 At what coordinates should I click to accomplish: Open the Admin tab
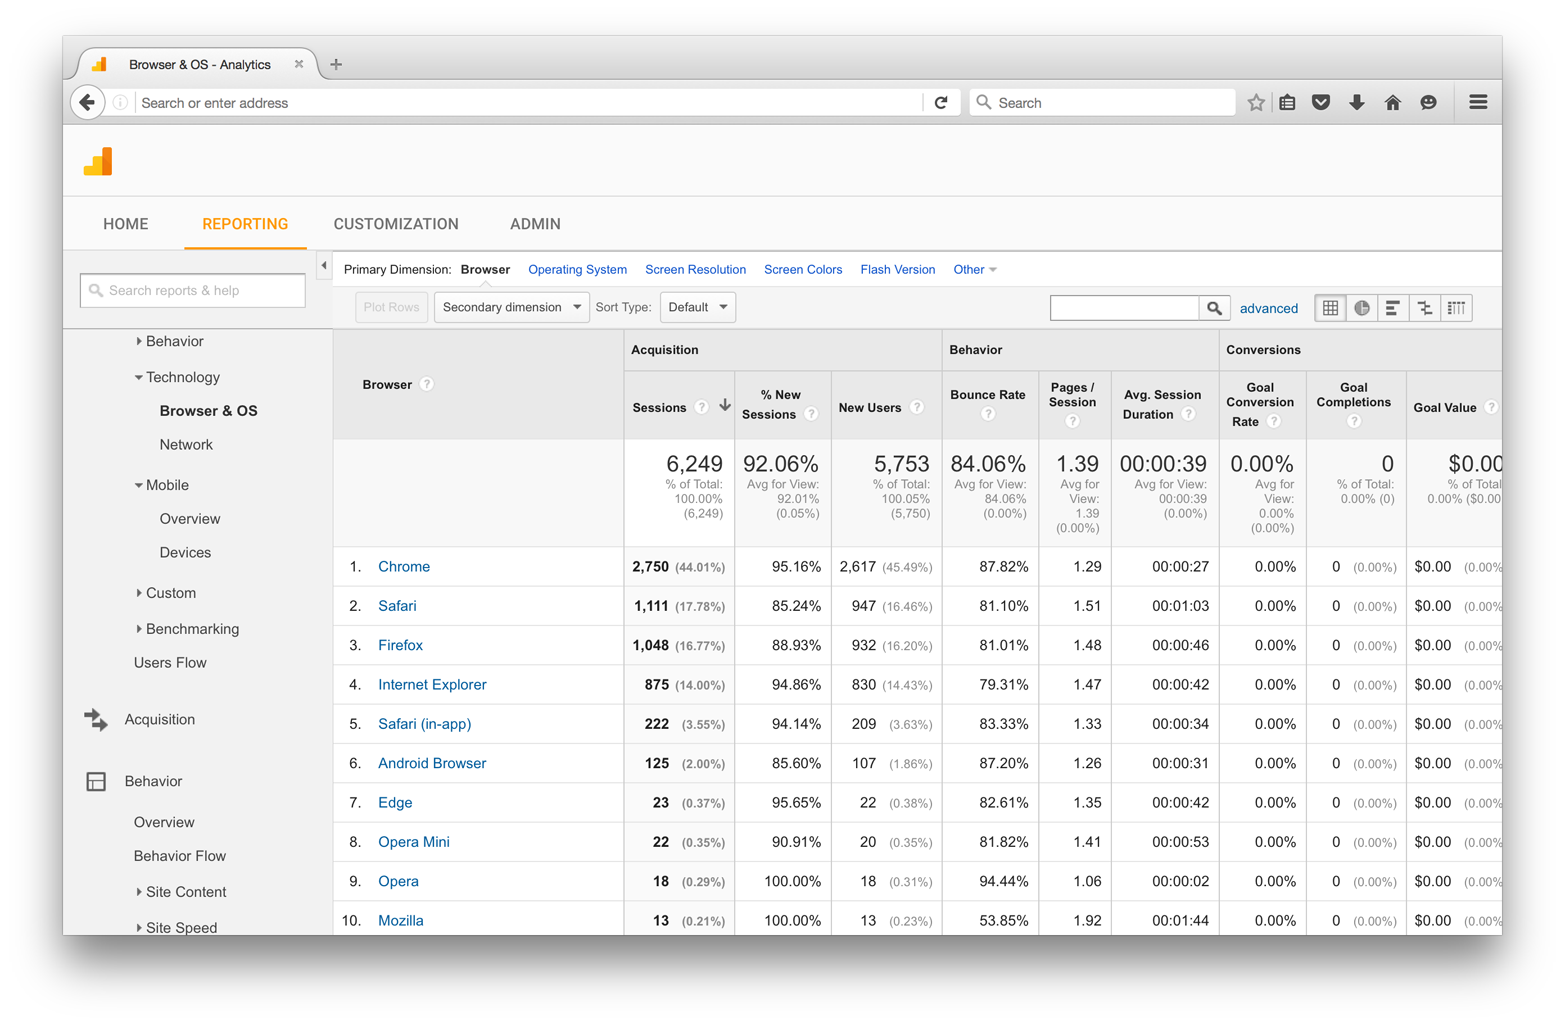coord(535,224)
